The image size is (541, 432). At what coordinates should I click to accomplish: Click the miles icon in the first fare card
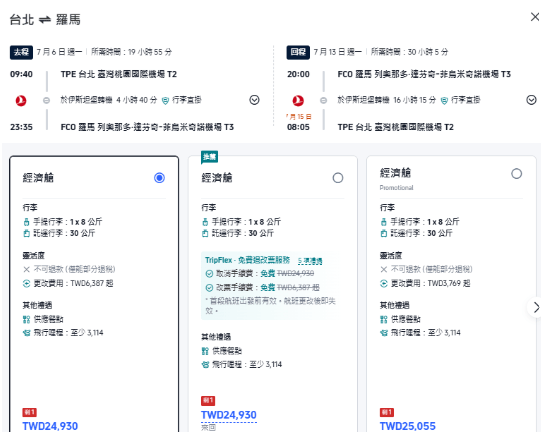point(27,333)
